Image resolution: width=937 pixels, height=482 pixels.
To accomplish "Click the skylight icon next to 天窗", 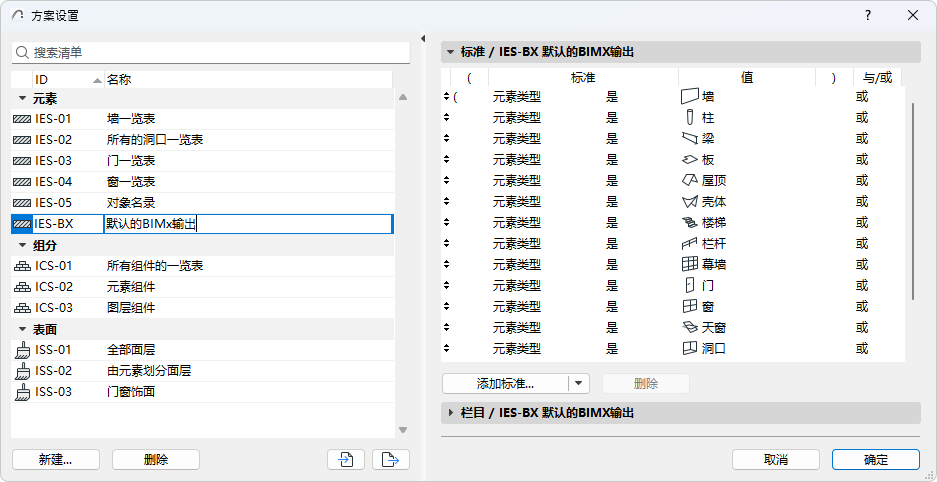I will (x=690, y=327).
